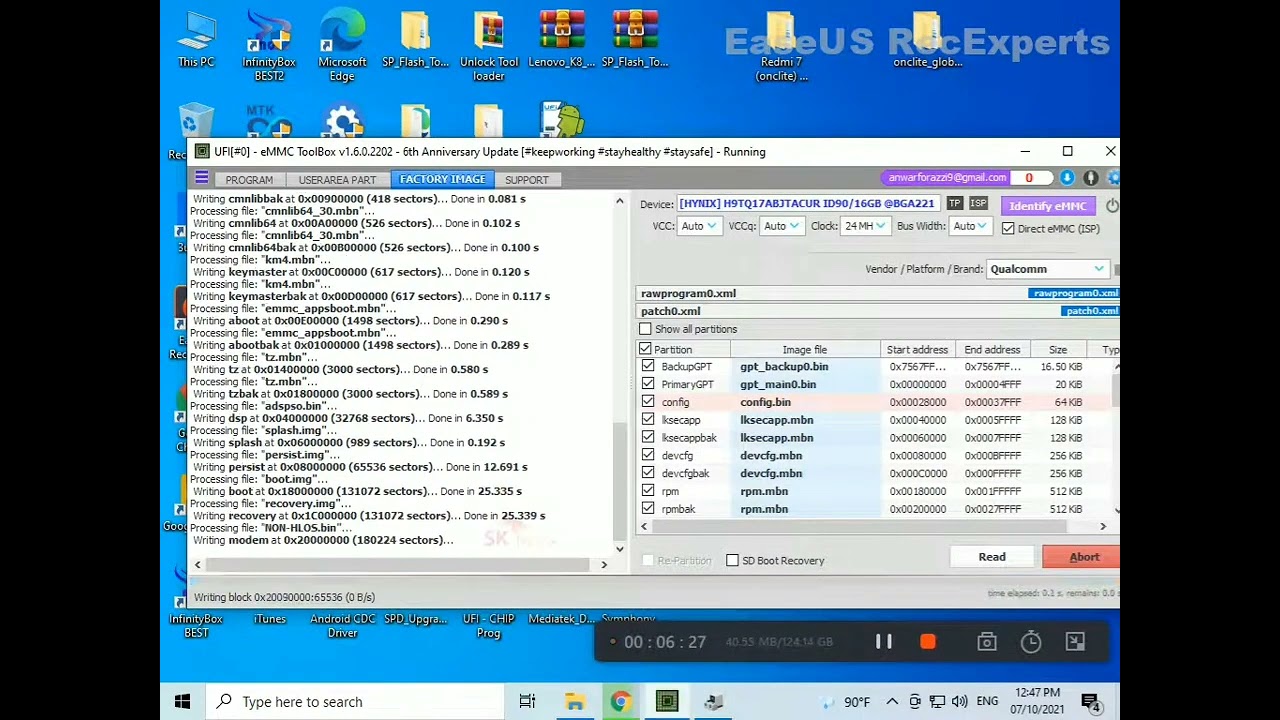Open recorder timer settings icon
The image size is (1280, 720).
(x=1031, y=642)
